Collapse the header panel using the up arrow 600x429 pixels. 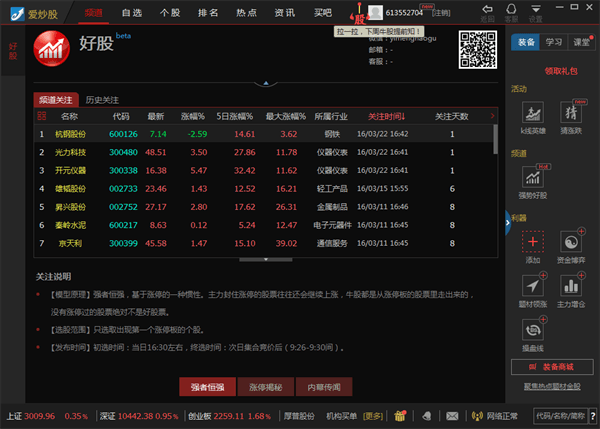coord(265,83)
